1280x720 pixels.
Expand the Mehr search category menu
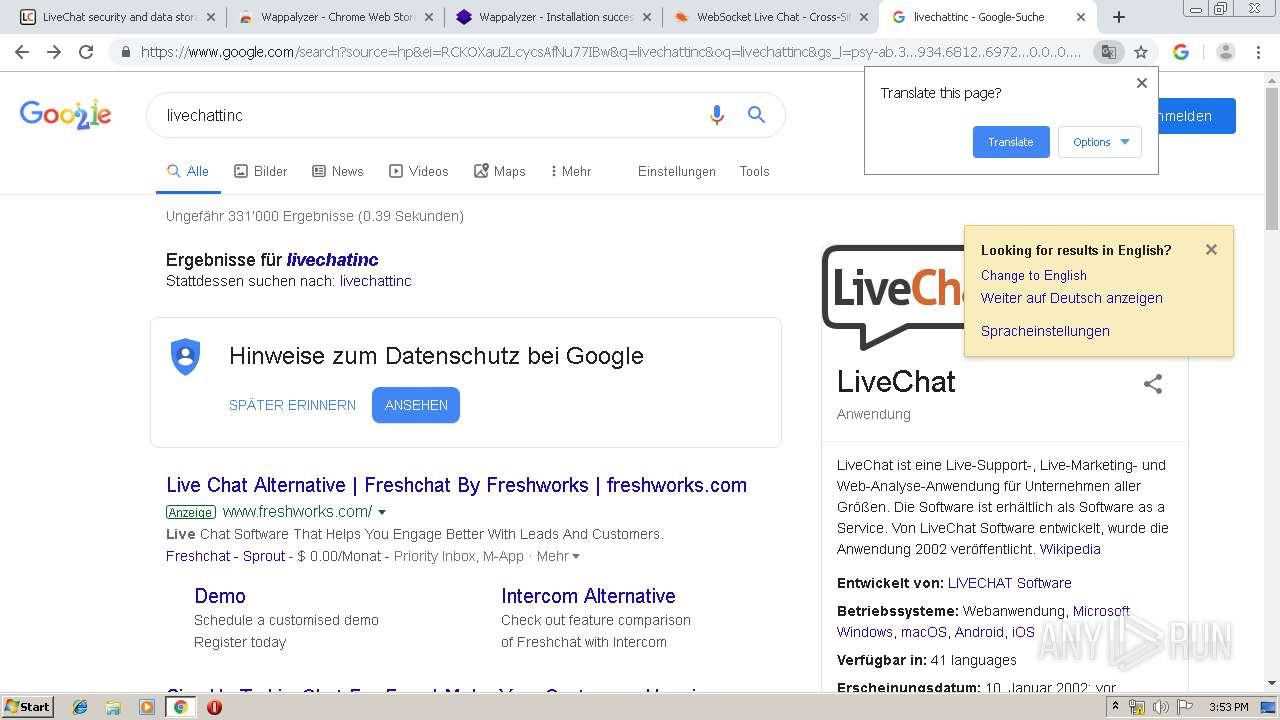tap(570, 171)
